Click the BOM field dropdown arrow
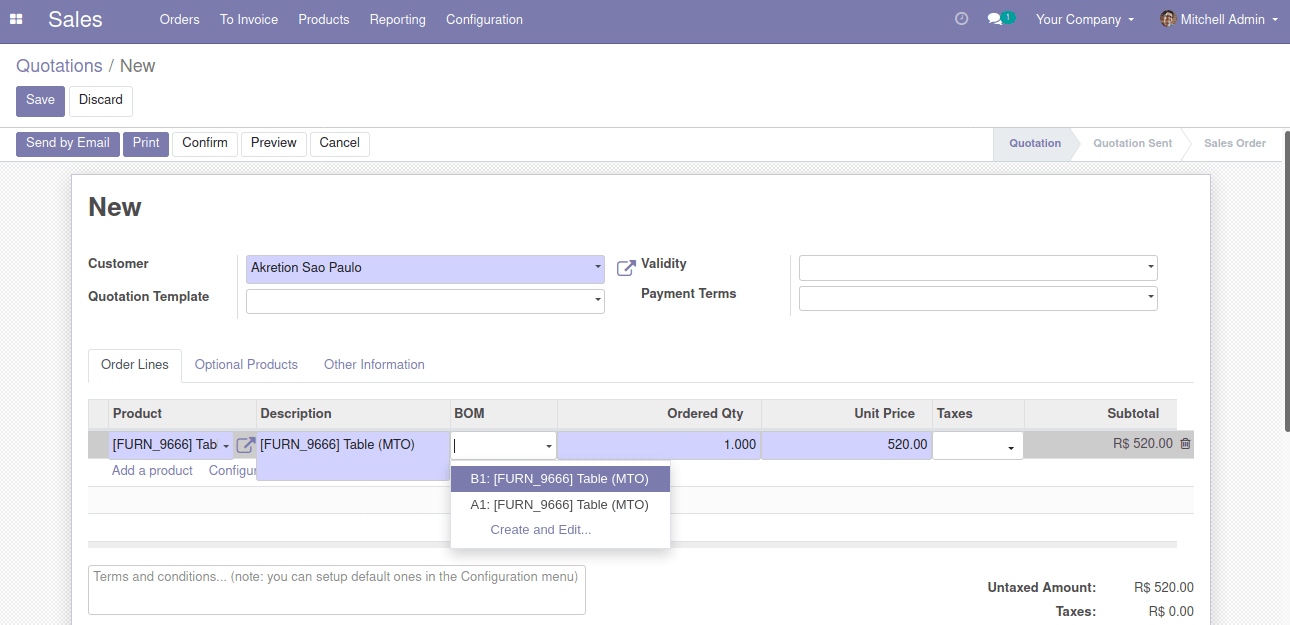1290x625 pixels. pyautogui.click(x=549, y=446)
